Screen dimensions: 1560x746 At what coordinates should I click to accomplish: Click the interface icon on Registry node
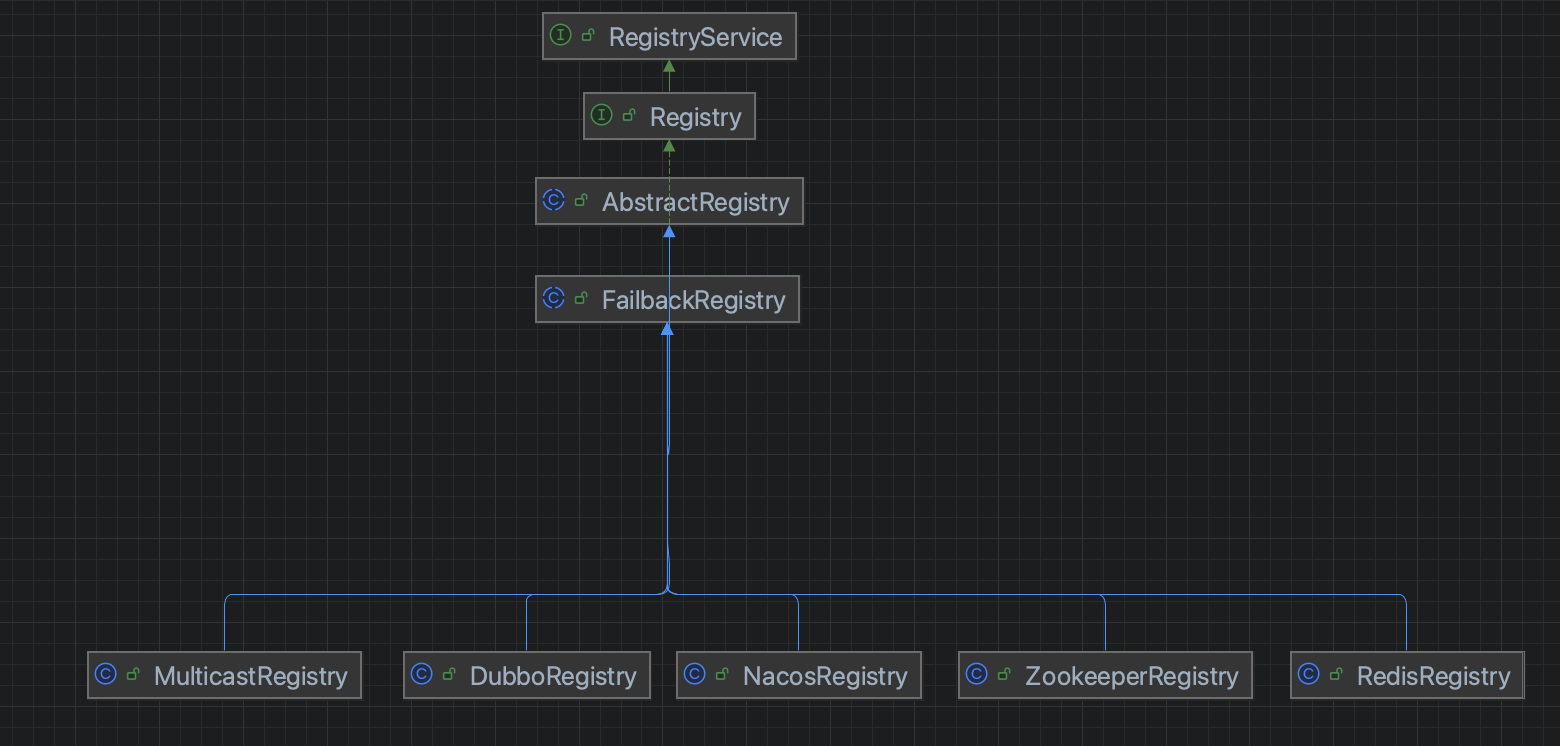[x=602, y=116]
